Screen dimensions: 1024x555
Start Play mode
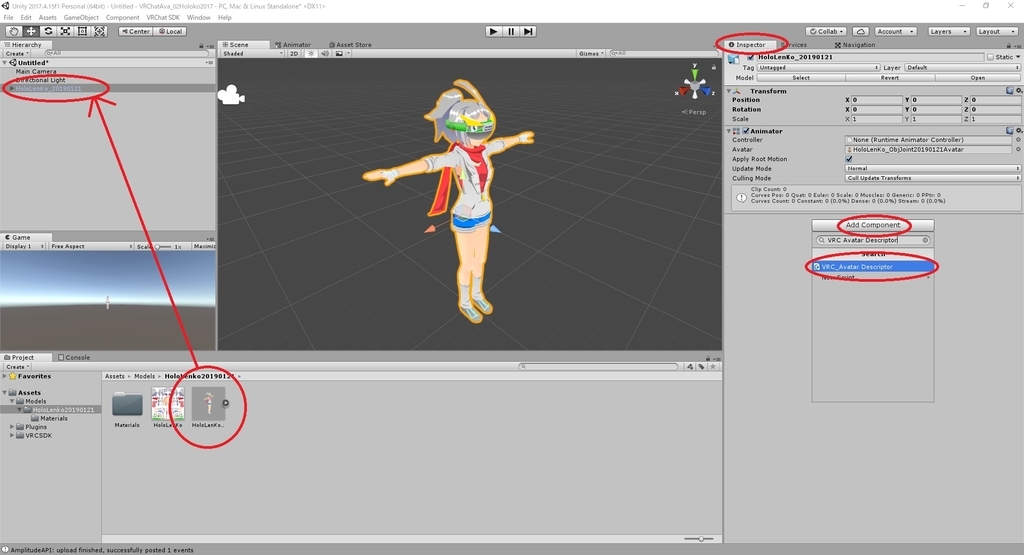[x=494, y=31]
